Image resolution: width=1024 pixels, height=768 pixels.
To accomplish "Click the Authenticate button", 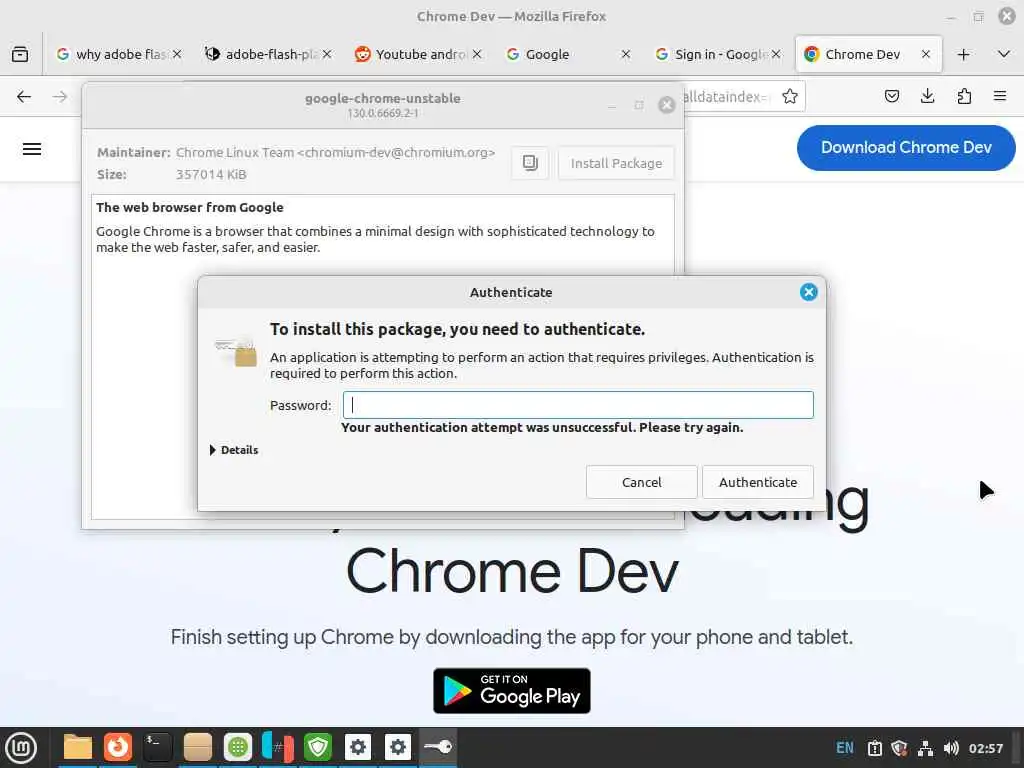I will pyautogui.click(x=758, y=482).
